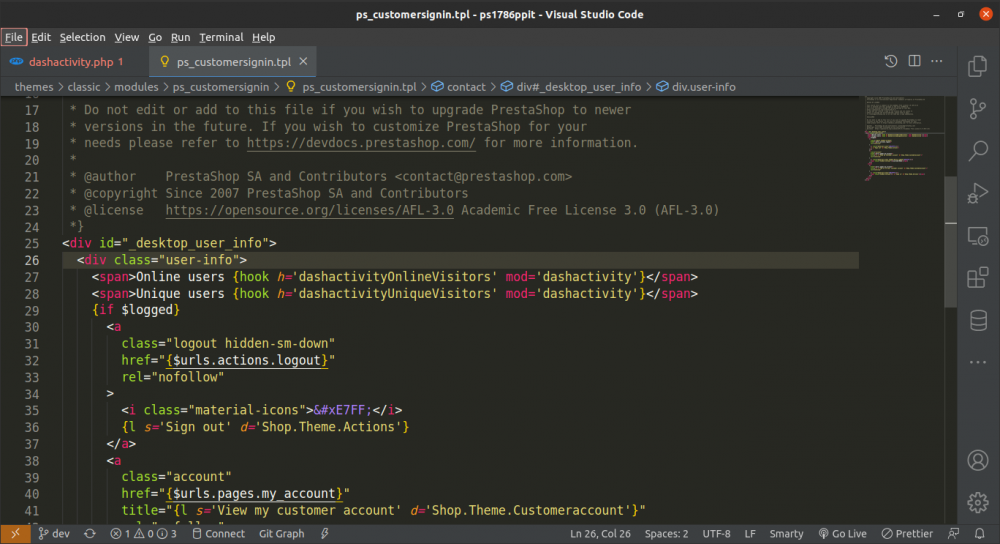This screenshot has width=1000, height=544.
Task: Open the Manage gear icon
Action: point(978,502)
